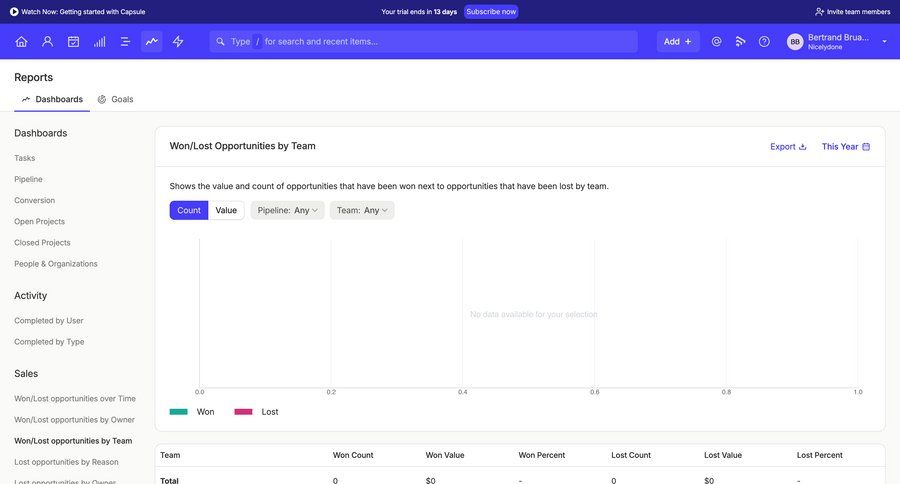This screenshot has height=484, width=900.
Task: Switch the chart to Value view
Action: click(226, 210)
